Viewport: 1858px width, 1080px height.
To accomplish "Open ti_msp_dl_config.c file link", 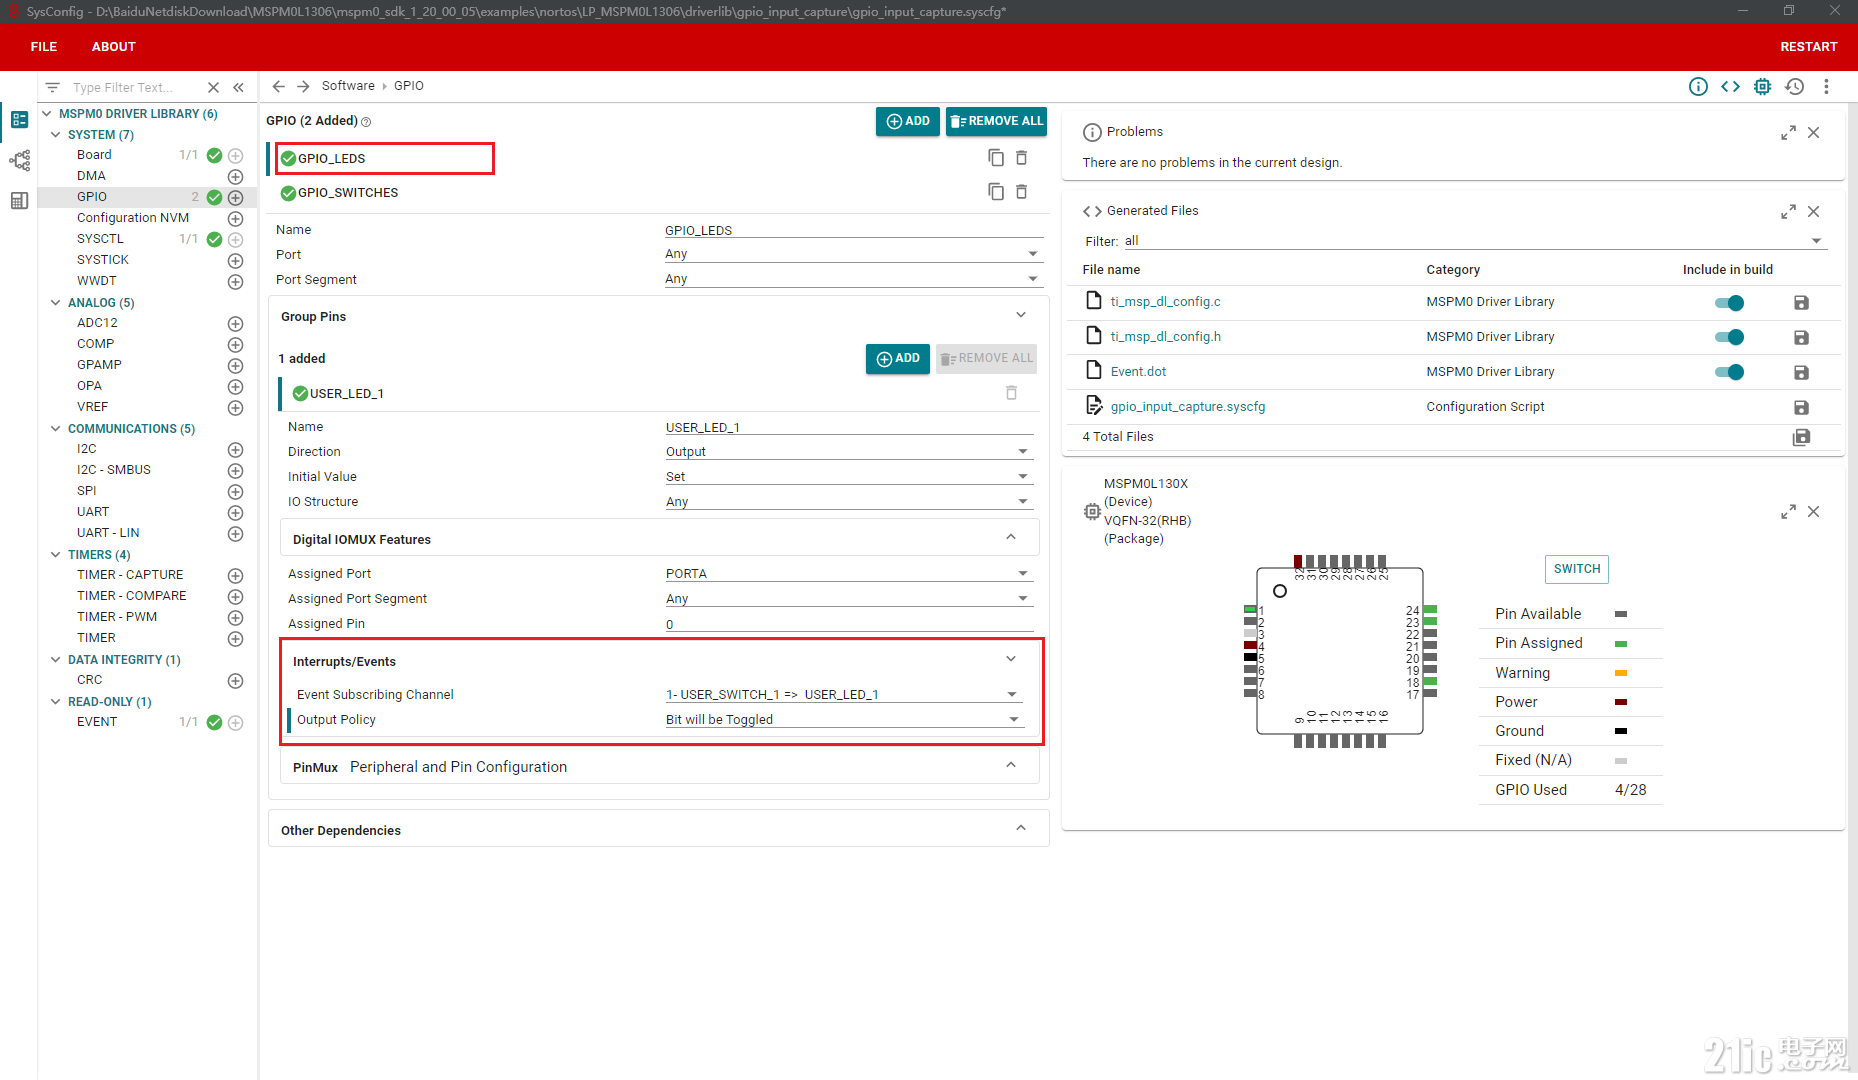I will (1165, 302).
